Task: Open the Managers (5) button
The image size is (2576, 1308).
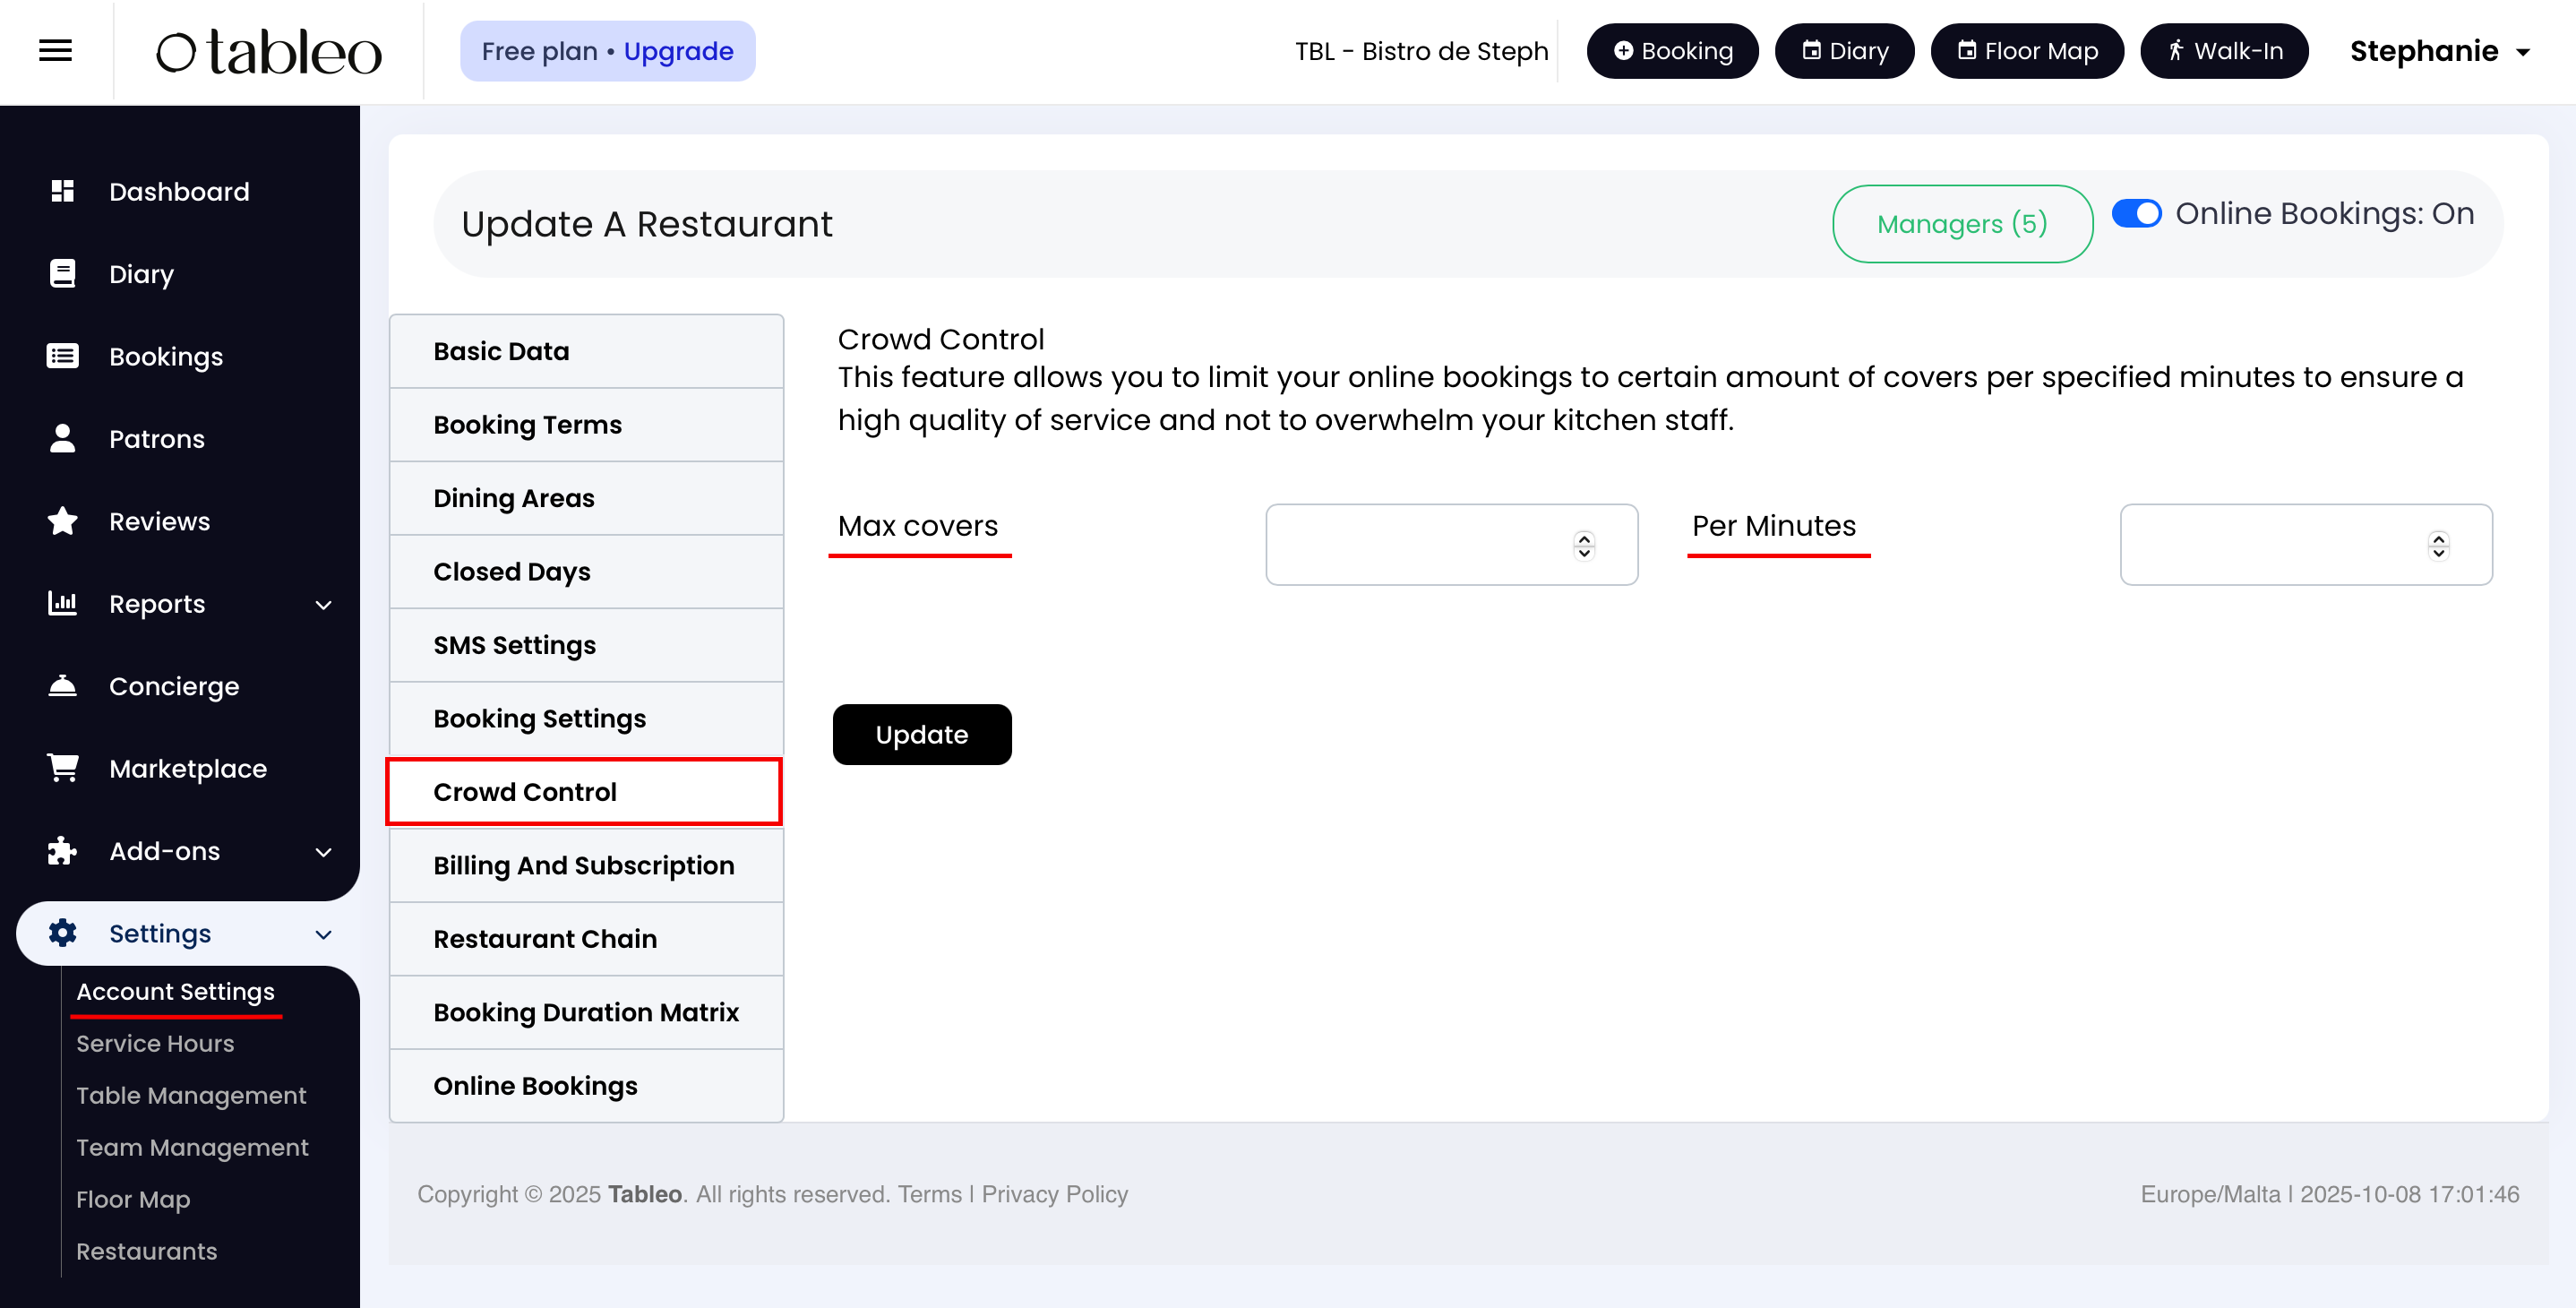Action: click(x=1961, y=224)
